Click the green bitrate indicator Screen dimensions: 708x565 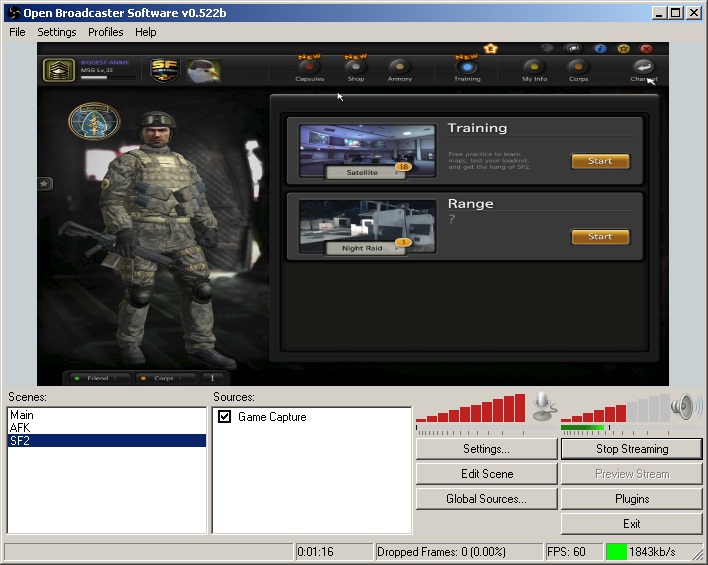click(x=616, y=552)
